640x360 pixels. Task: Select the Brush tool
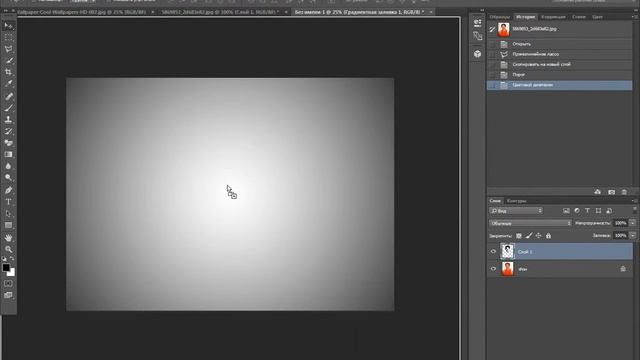(x=8, y=108)
